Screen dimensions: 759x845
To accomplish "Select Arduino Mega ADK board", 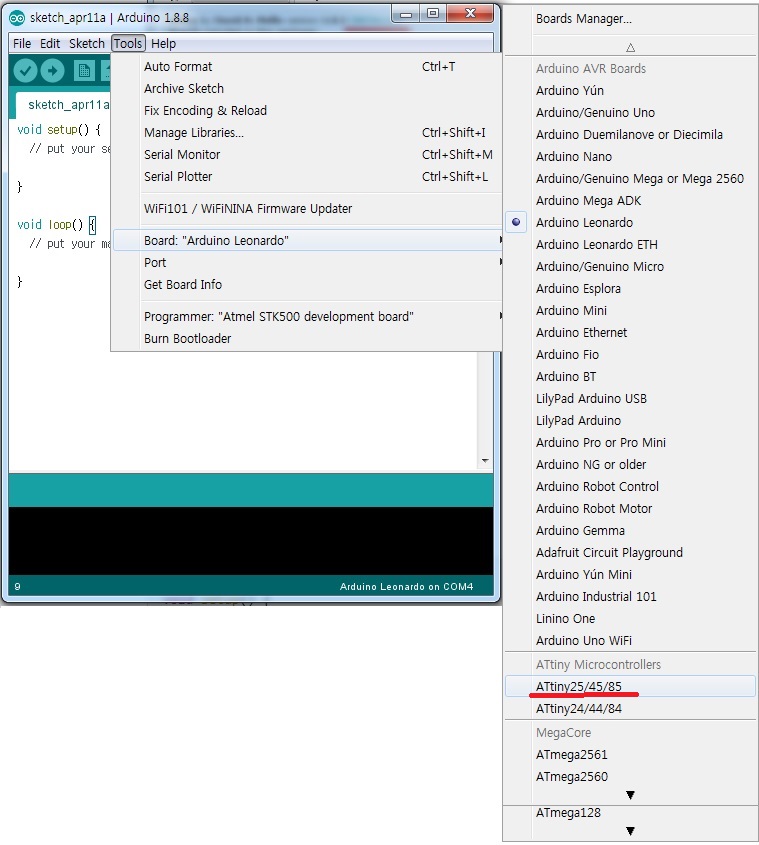I will pos(630,200).
